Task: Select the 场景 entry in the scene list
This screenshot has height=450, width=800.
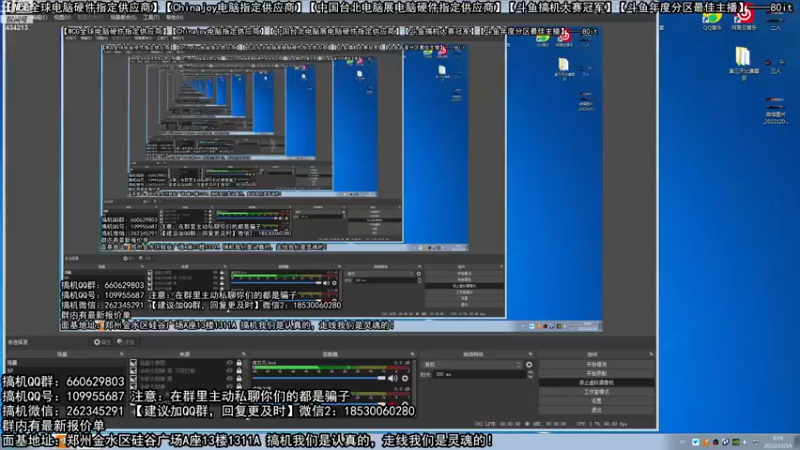Action: (x=66, y=363)
